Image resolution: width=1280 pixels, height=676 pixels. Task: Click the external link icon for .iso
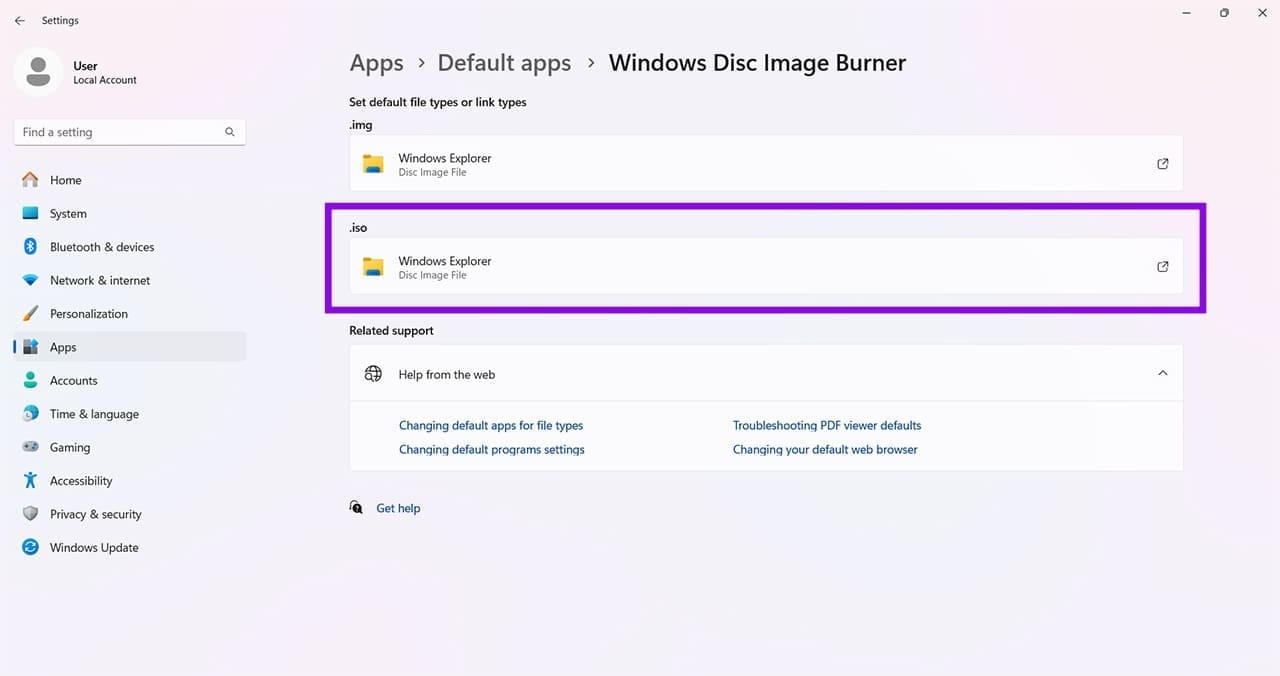tap(1162, 267)
